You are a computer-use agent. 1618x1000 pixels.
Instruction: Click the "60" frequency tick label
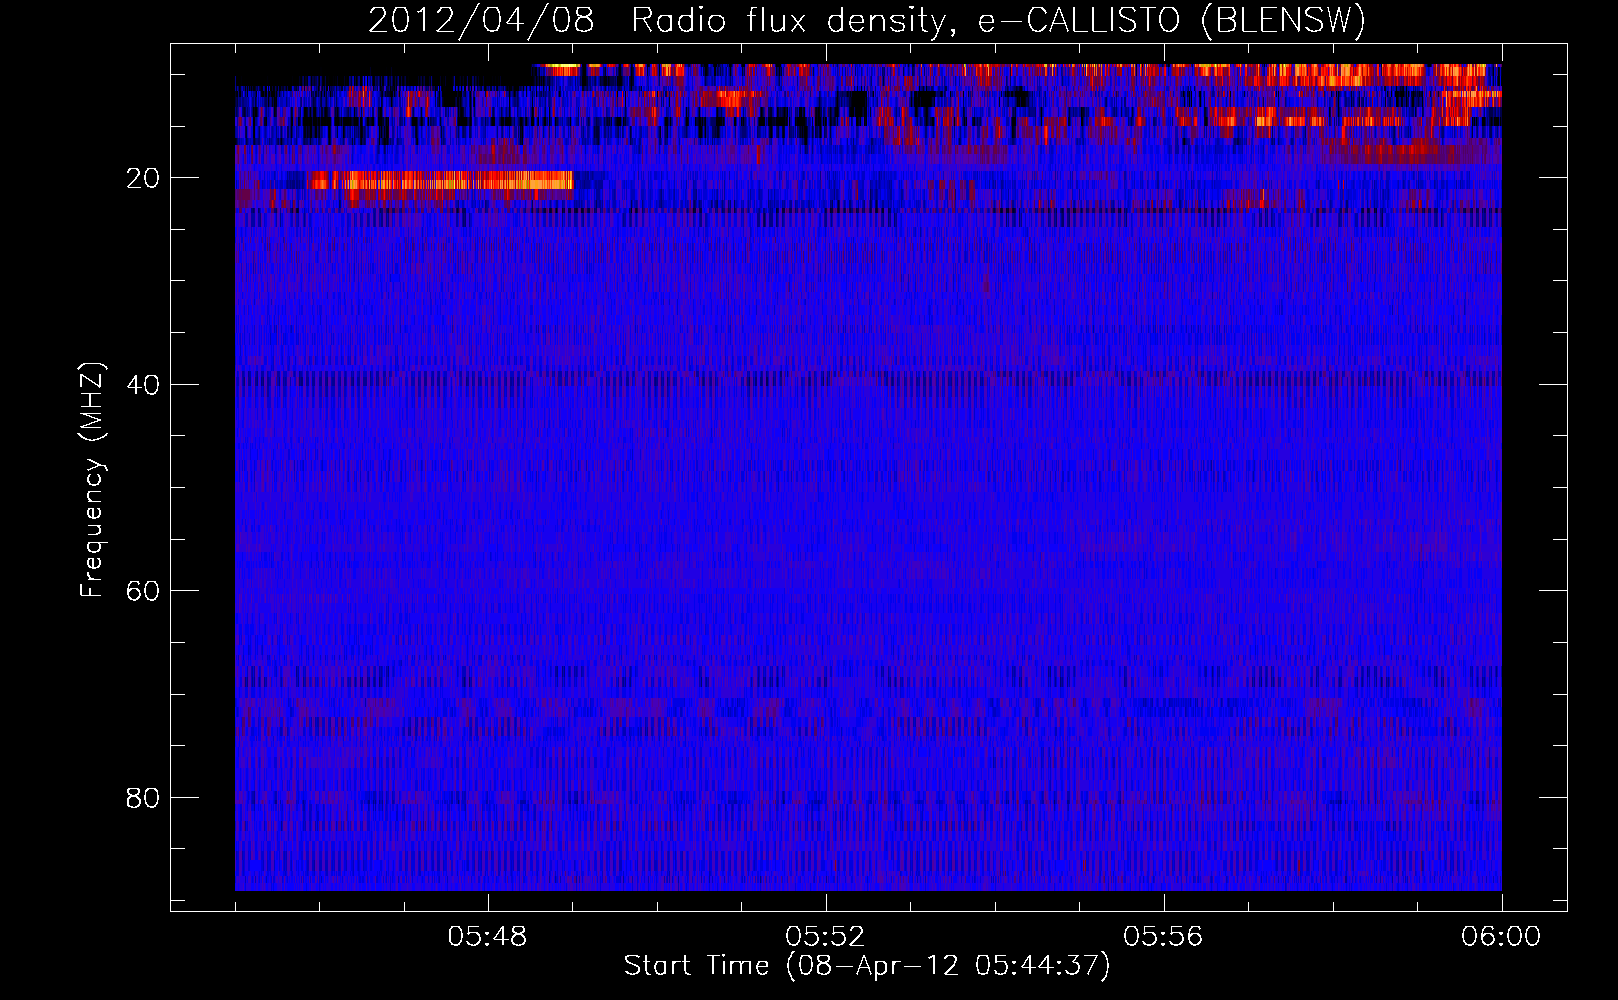[143, 591]
